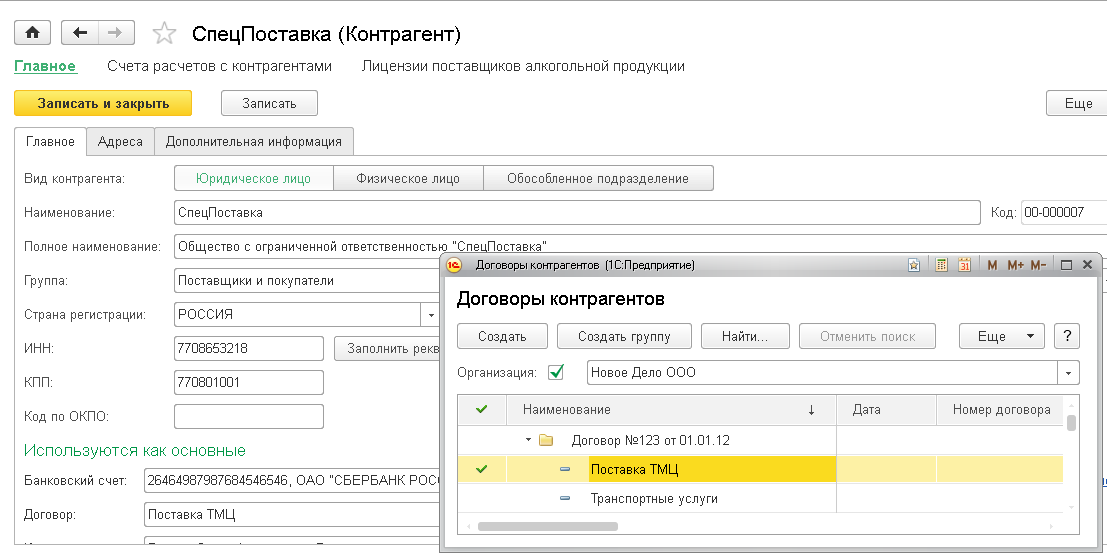
Task: Click the Home icon button
Action: click(x=32, y=33)
